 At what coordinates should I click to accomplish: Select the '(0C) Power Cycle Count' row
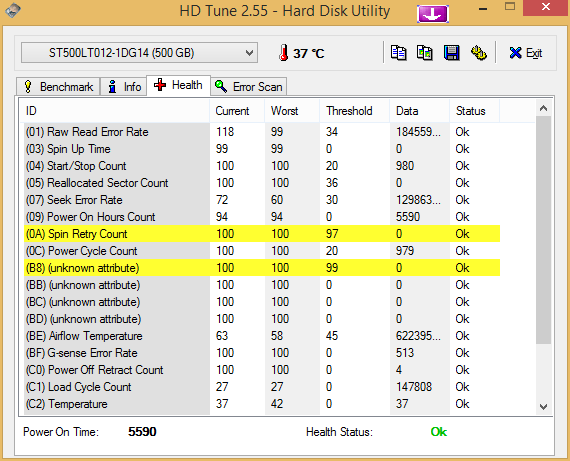(x=262, y=251)
